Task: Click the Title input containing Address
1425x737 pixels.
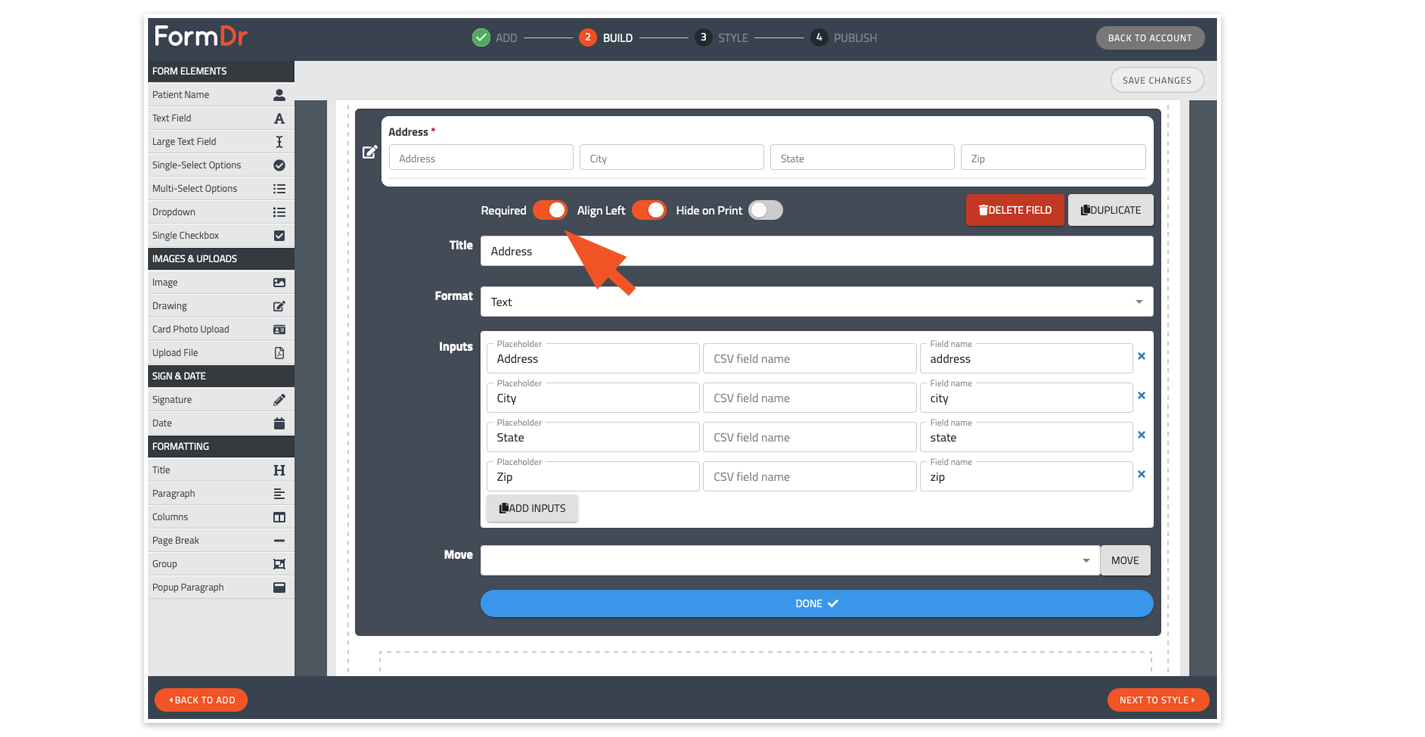Action: tap(816, 251)
